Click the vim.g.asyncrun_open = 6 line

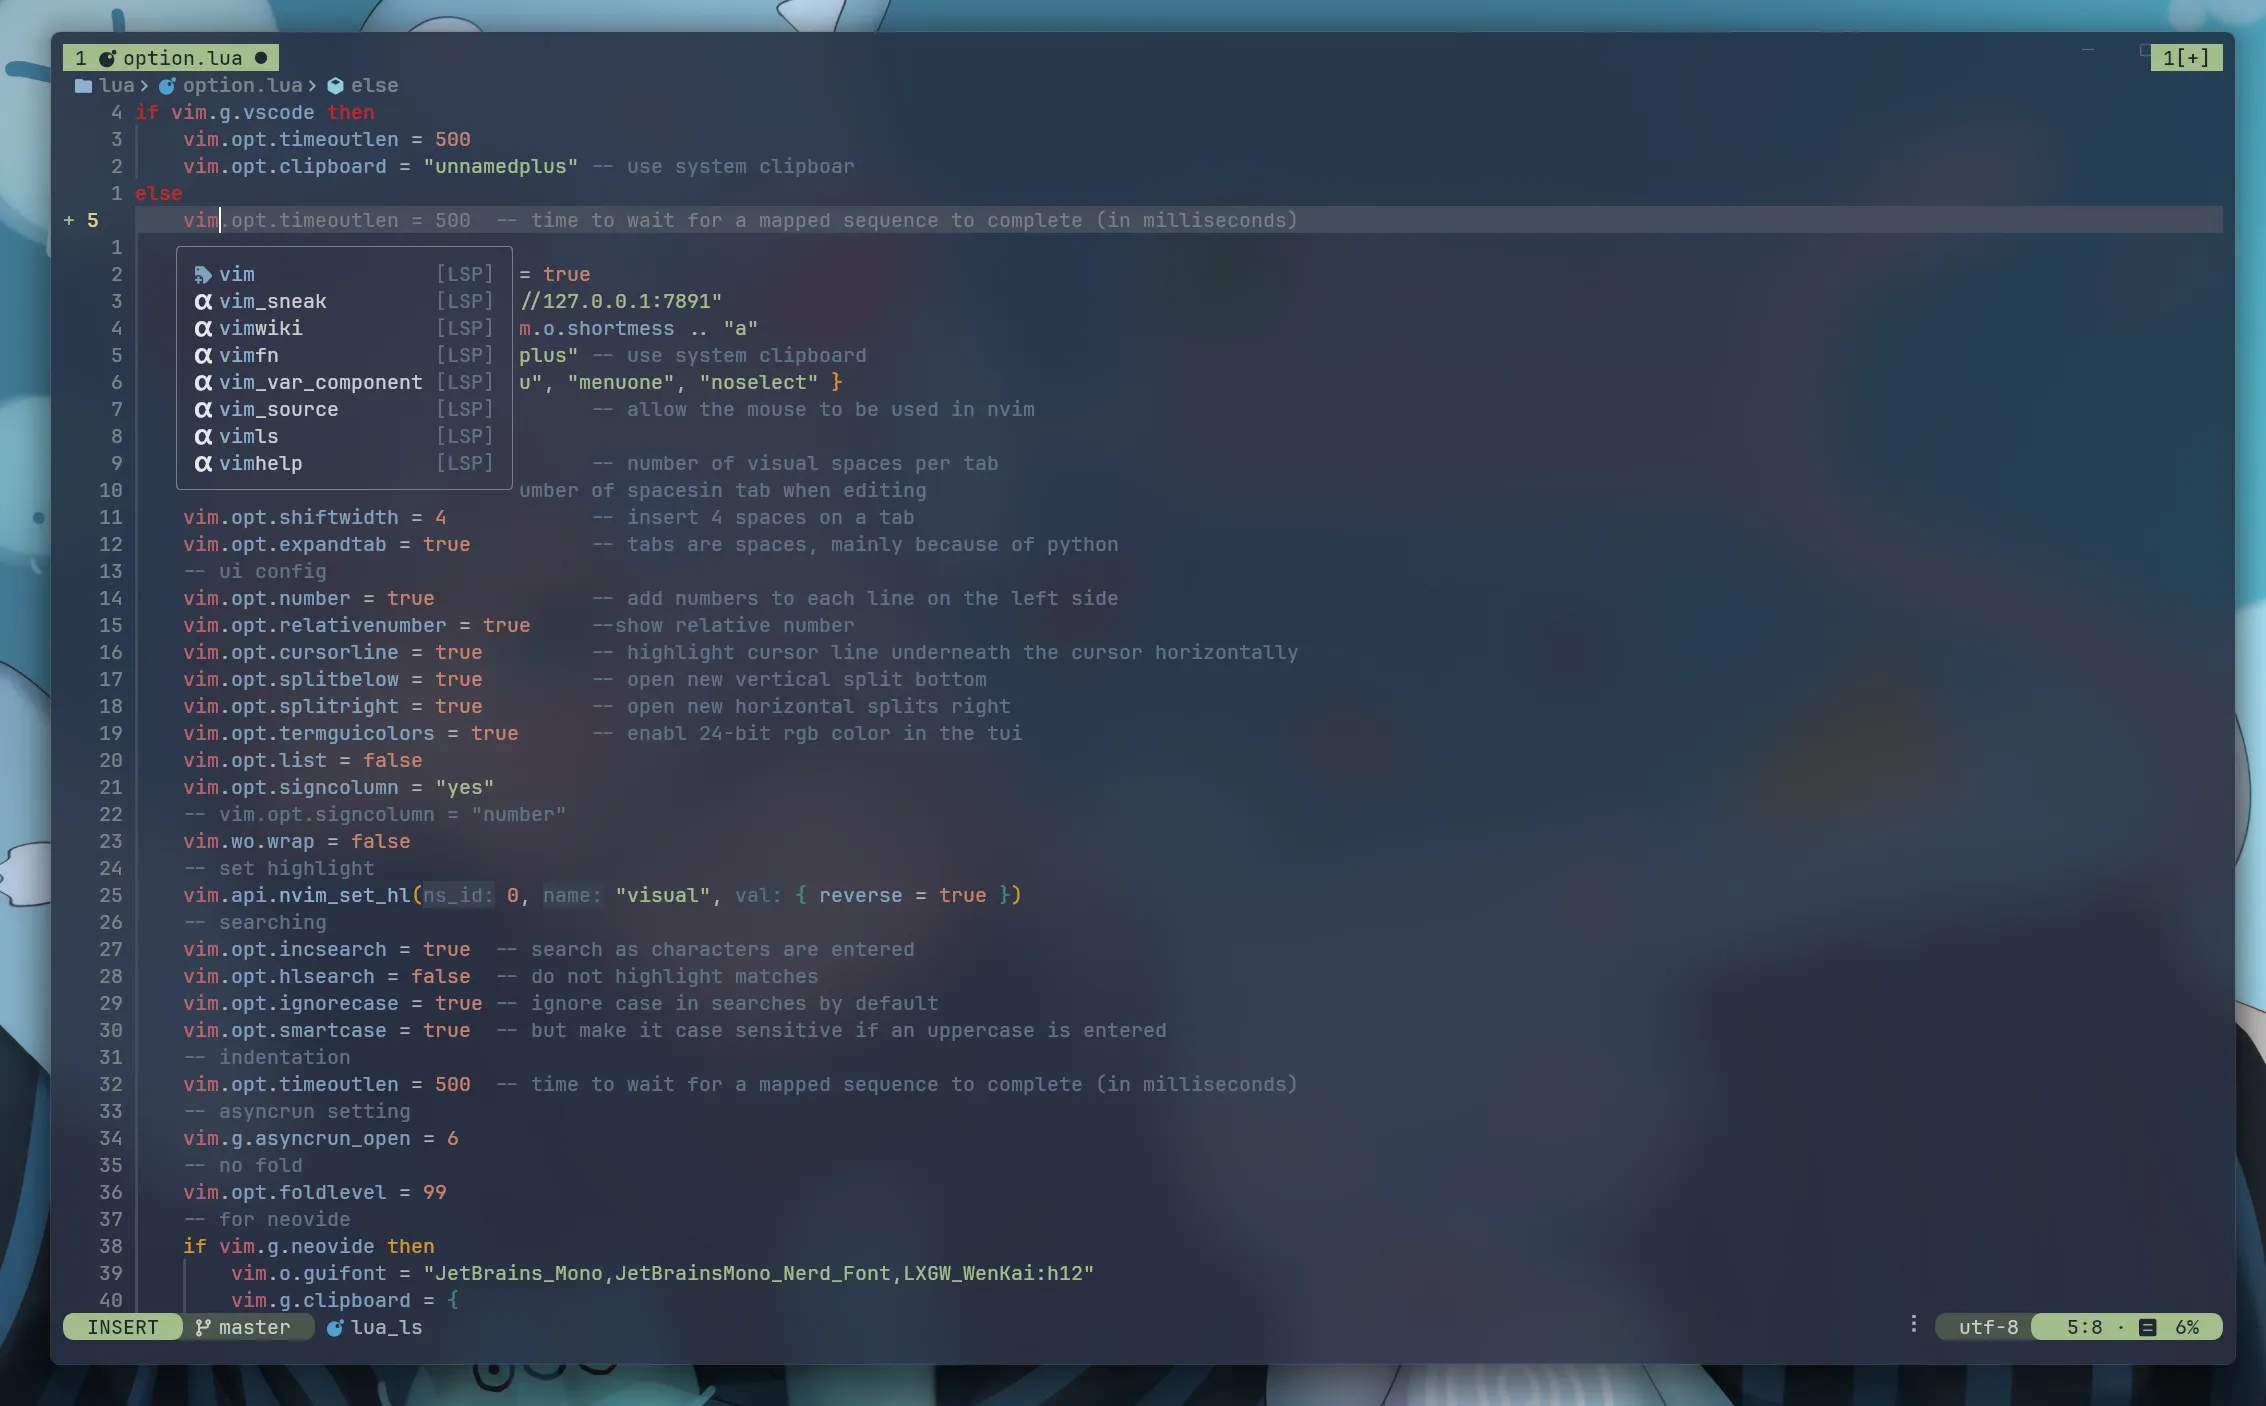click(320, 1138)
